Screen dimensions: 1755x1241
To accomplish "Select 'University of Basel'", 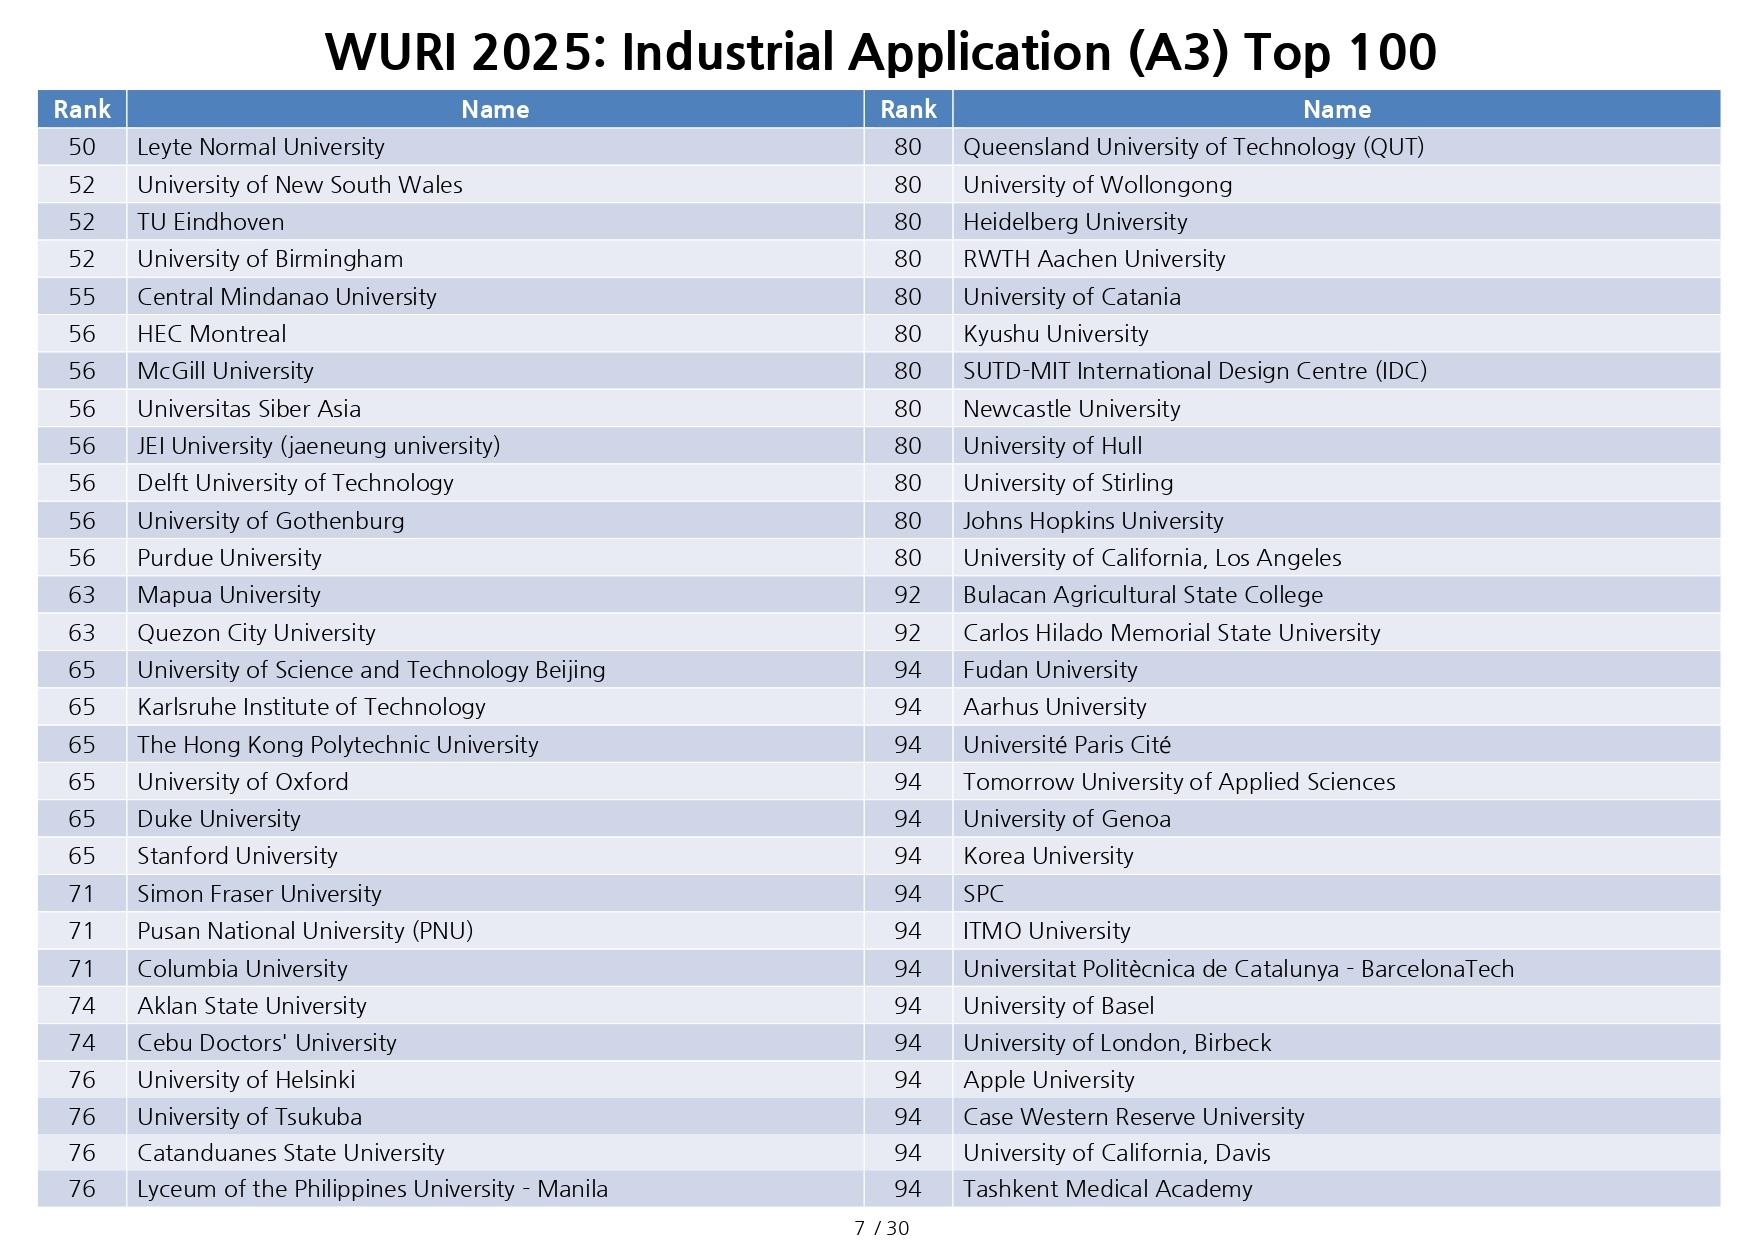I will point(1058,1006).
